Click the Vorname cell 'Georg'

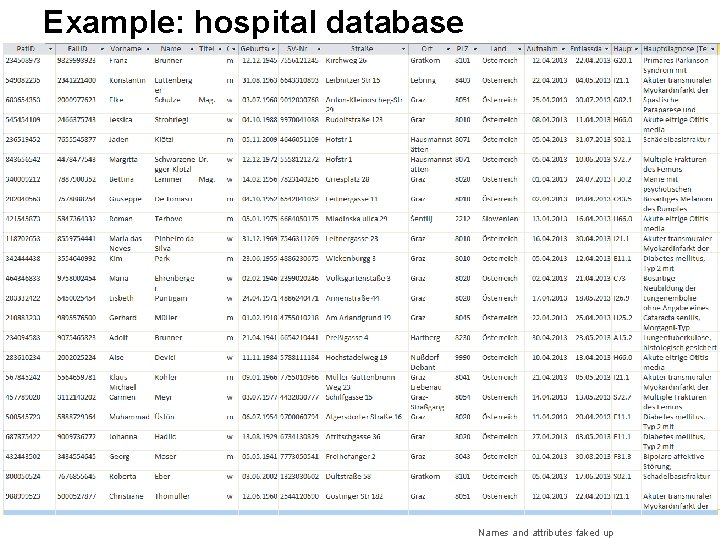pyautogui.click(x=119, y=457)
